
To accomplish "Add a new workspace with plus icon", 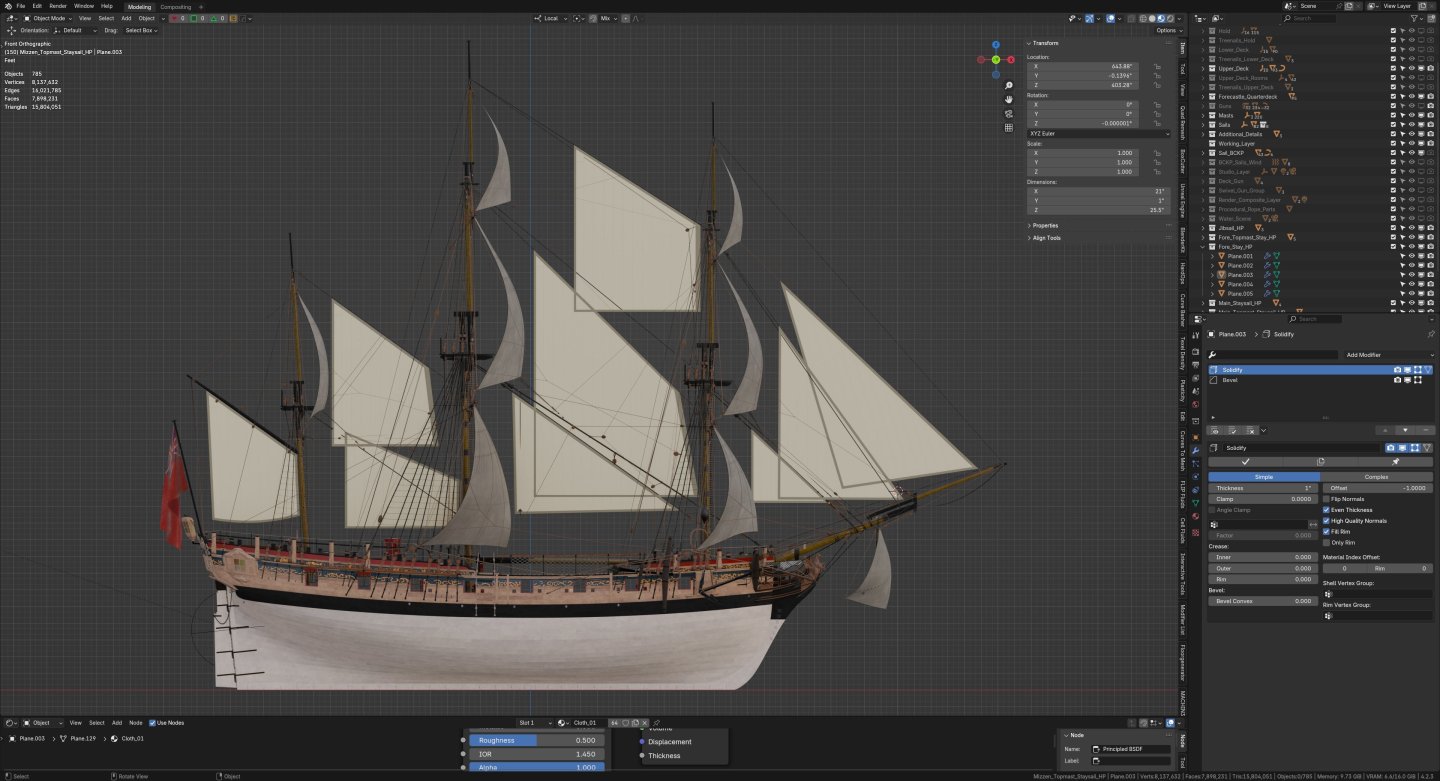I will click(200, 6).
